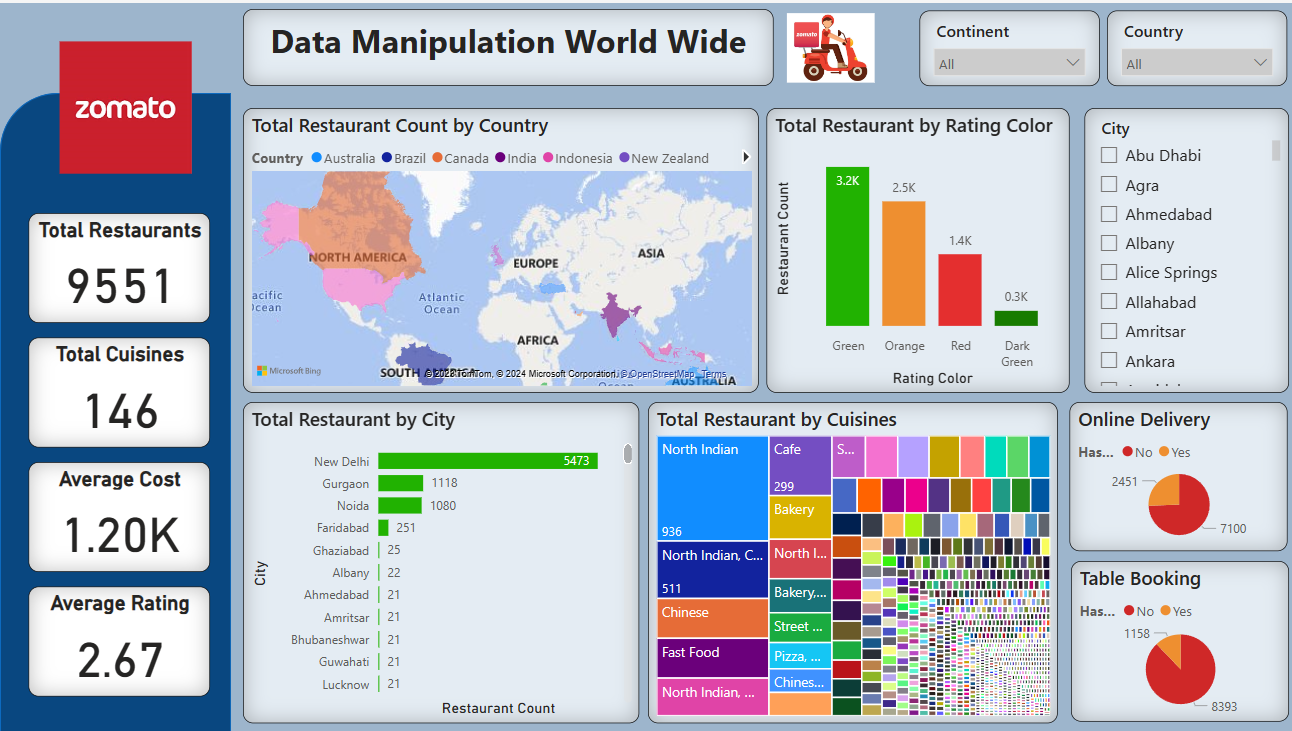Click the 'No' legend dot in Online Delivery

(x=1128, y=452)
